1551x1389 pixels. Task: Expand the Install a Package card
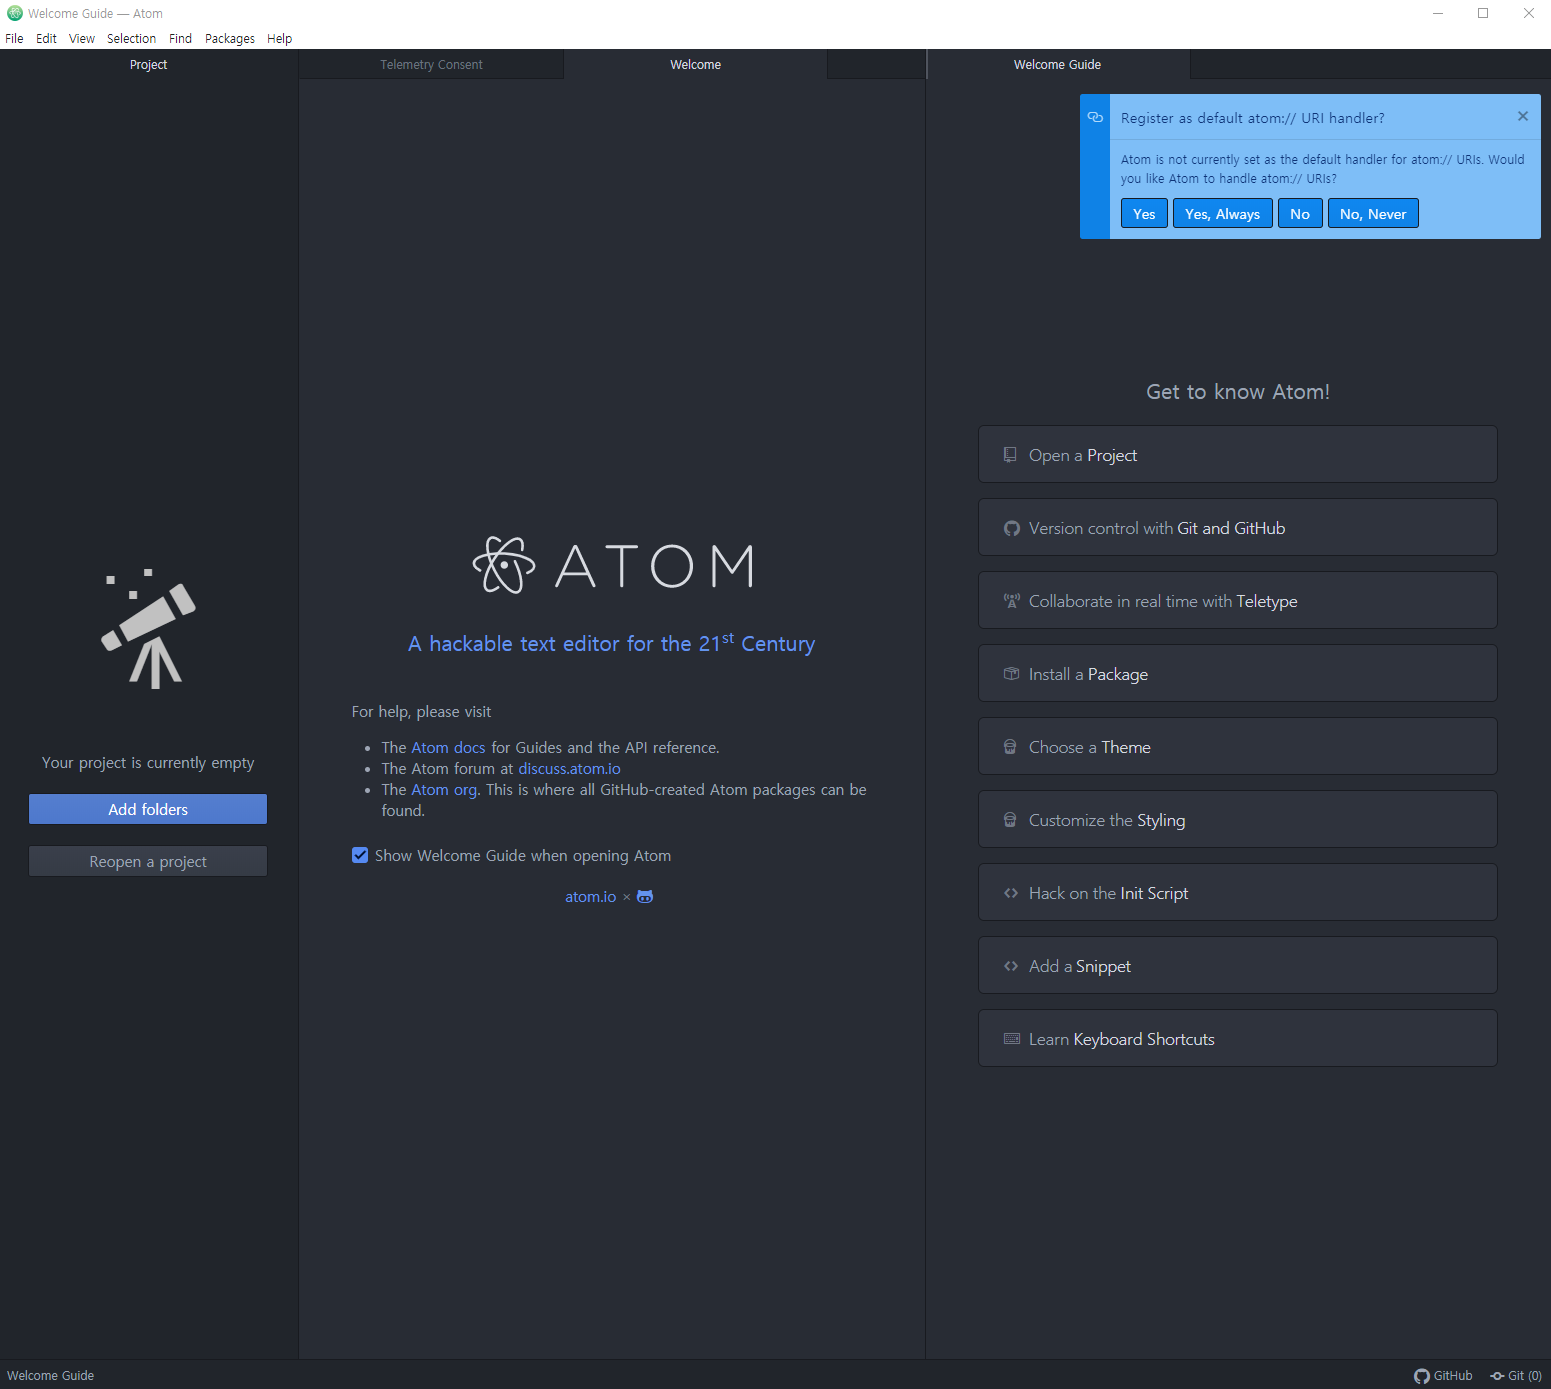point(1237,674)
